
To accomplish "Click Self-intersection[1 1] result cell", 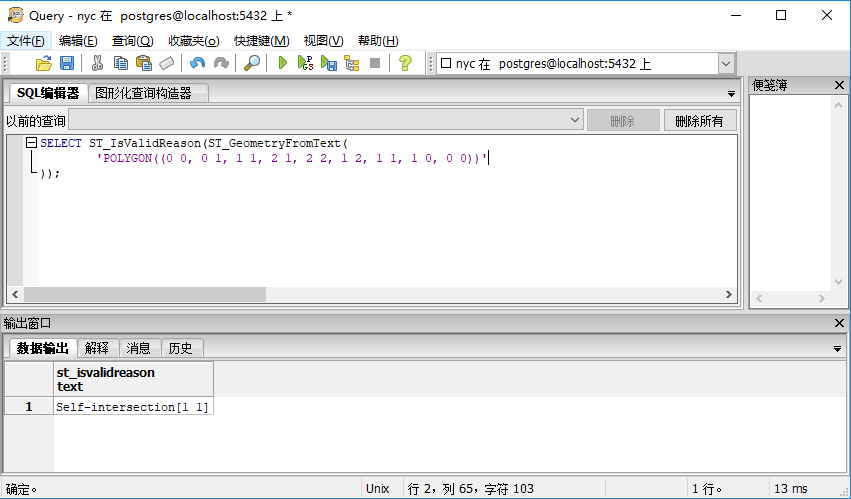I will [134, 406].
